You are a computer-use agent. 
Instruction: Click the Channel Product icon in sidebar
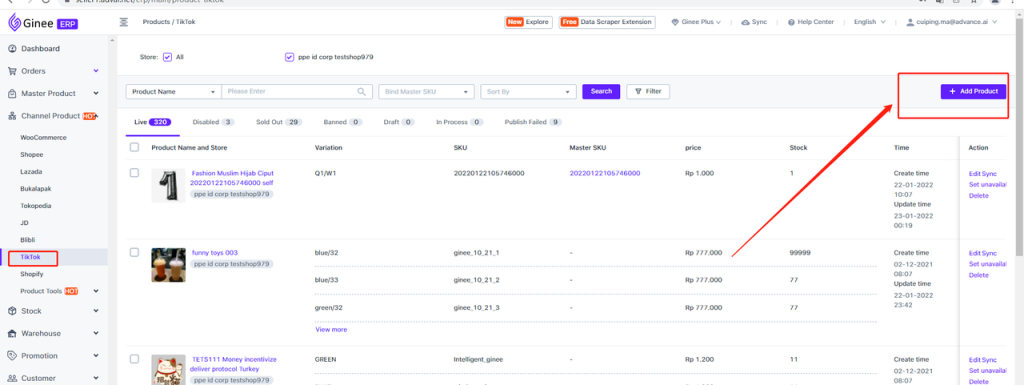click(x=12, y=116)
